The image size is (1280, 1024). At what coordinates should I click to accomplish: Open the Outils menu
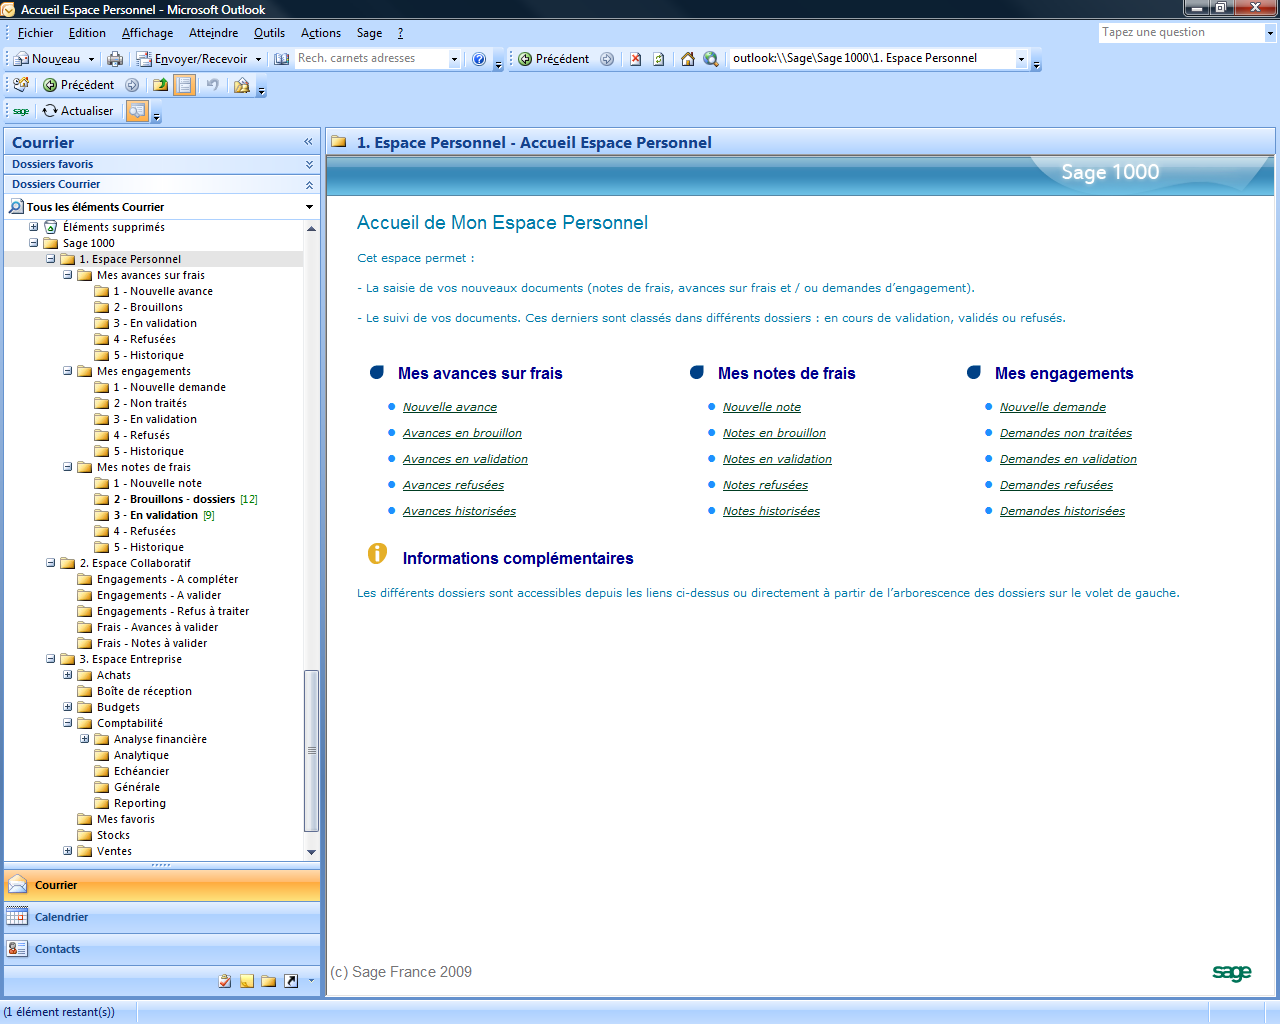click(x=269, y=33)
